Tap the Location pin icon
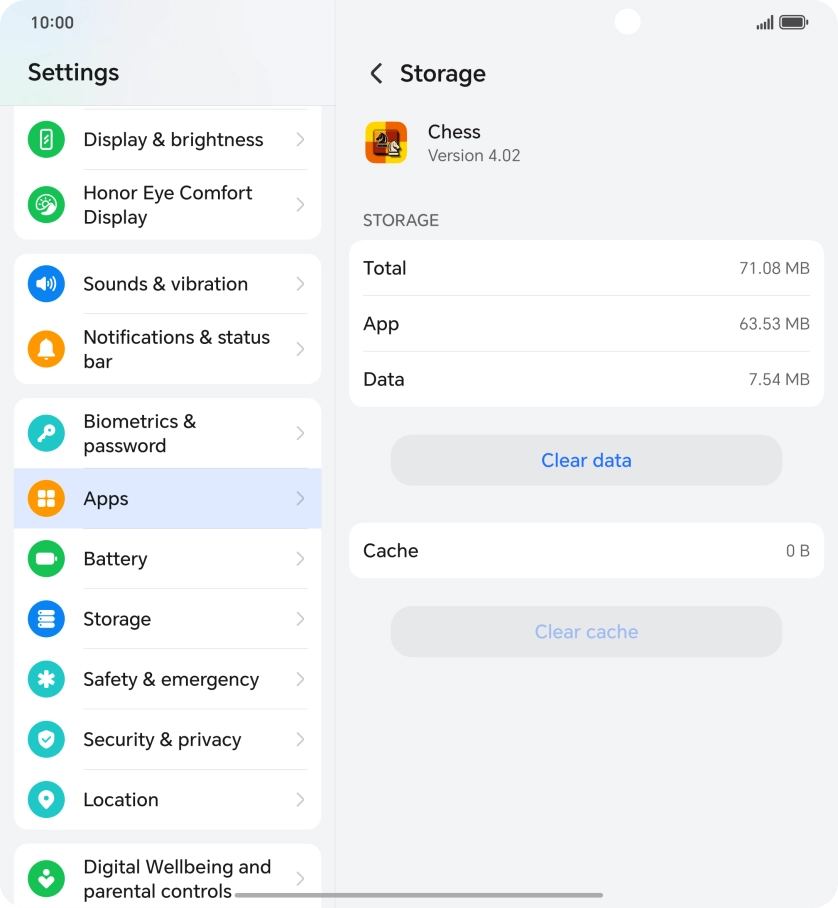Screen dimensions: 838x908 46,800
